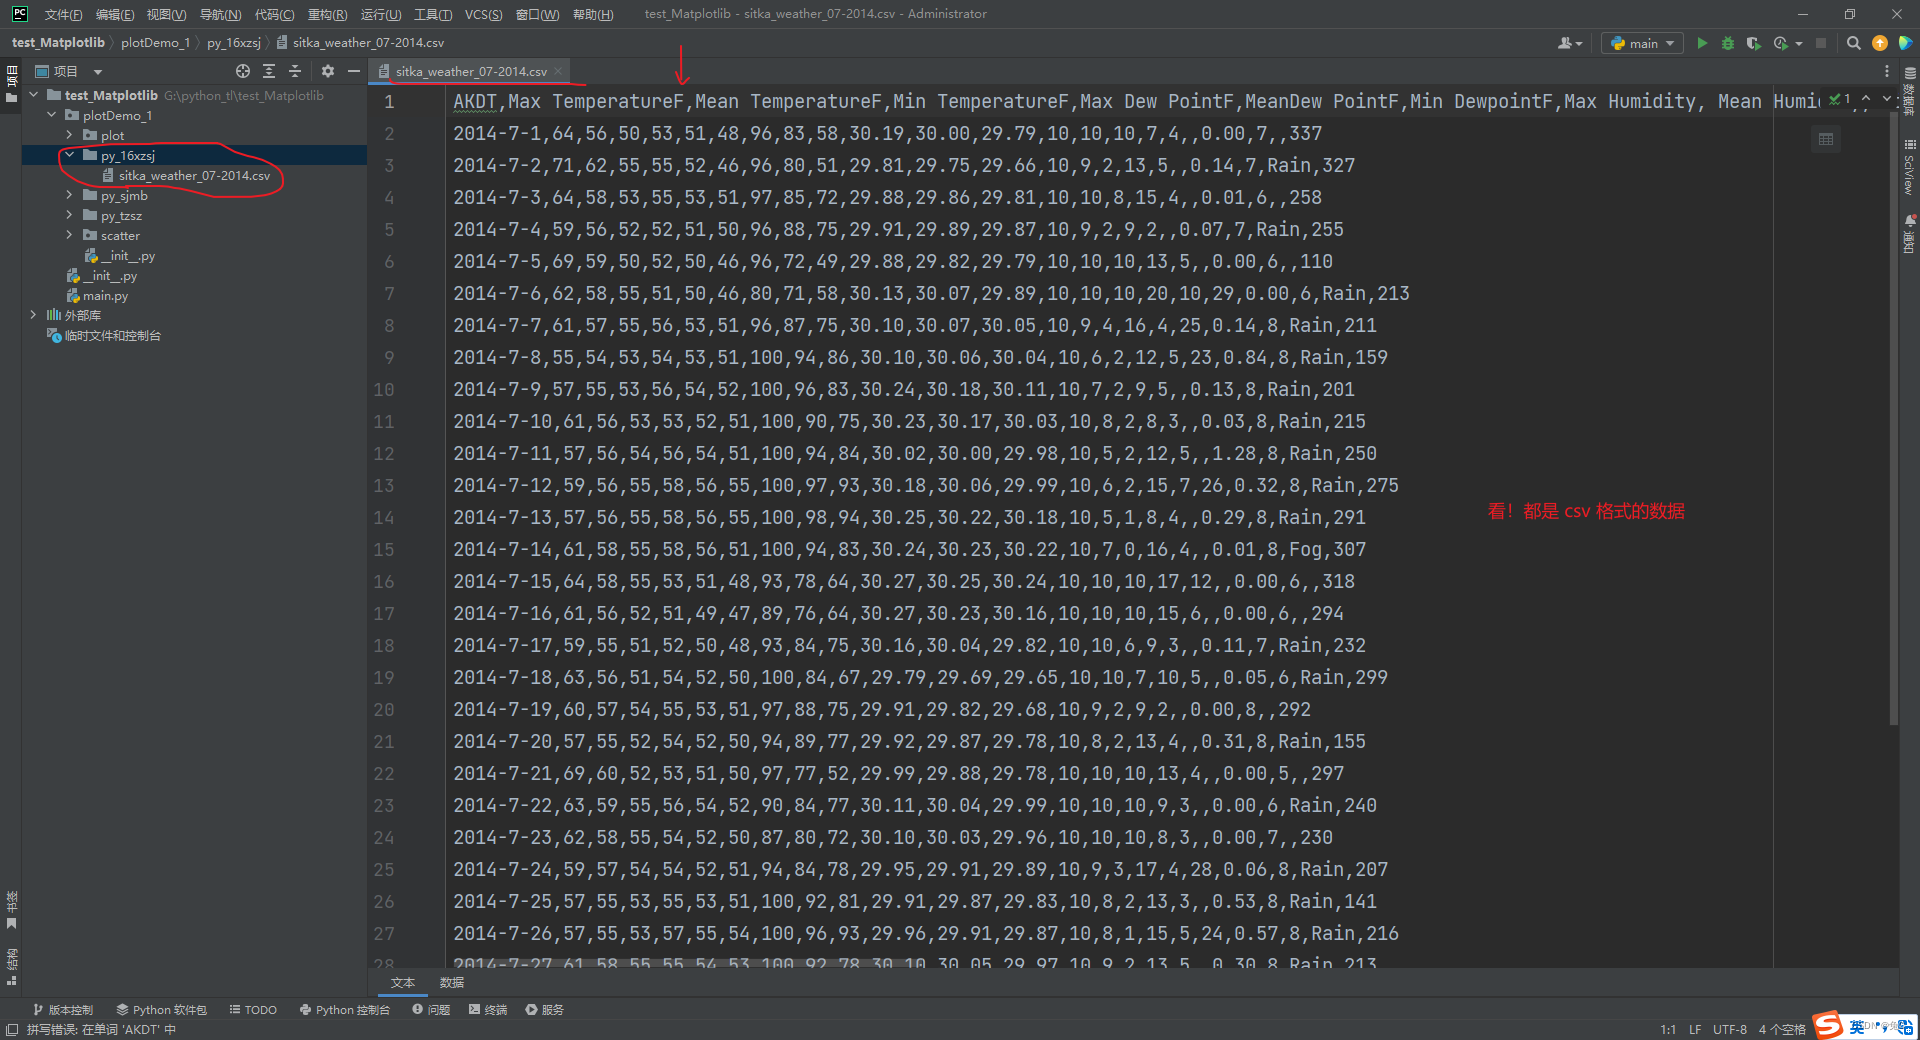Collapse the plotDemo_1 folder

pos(52,115)
